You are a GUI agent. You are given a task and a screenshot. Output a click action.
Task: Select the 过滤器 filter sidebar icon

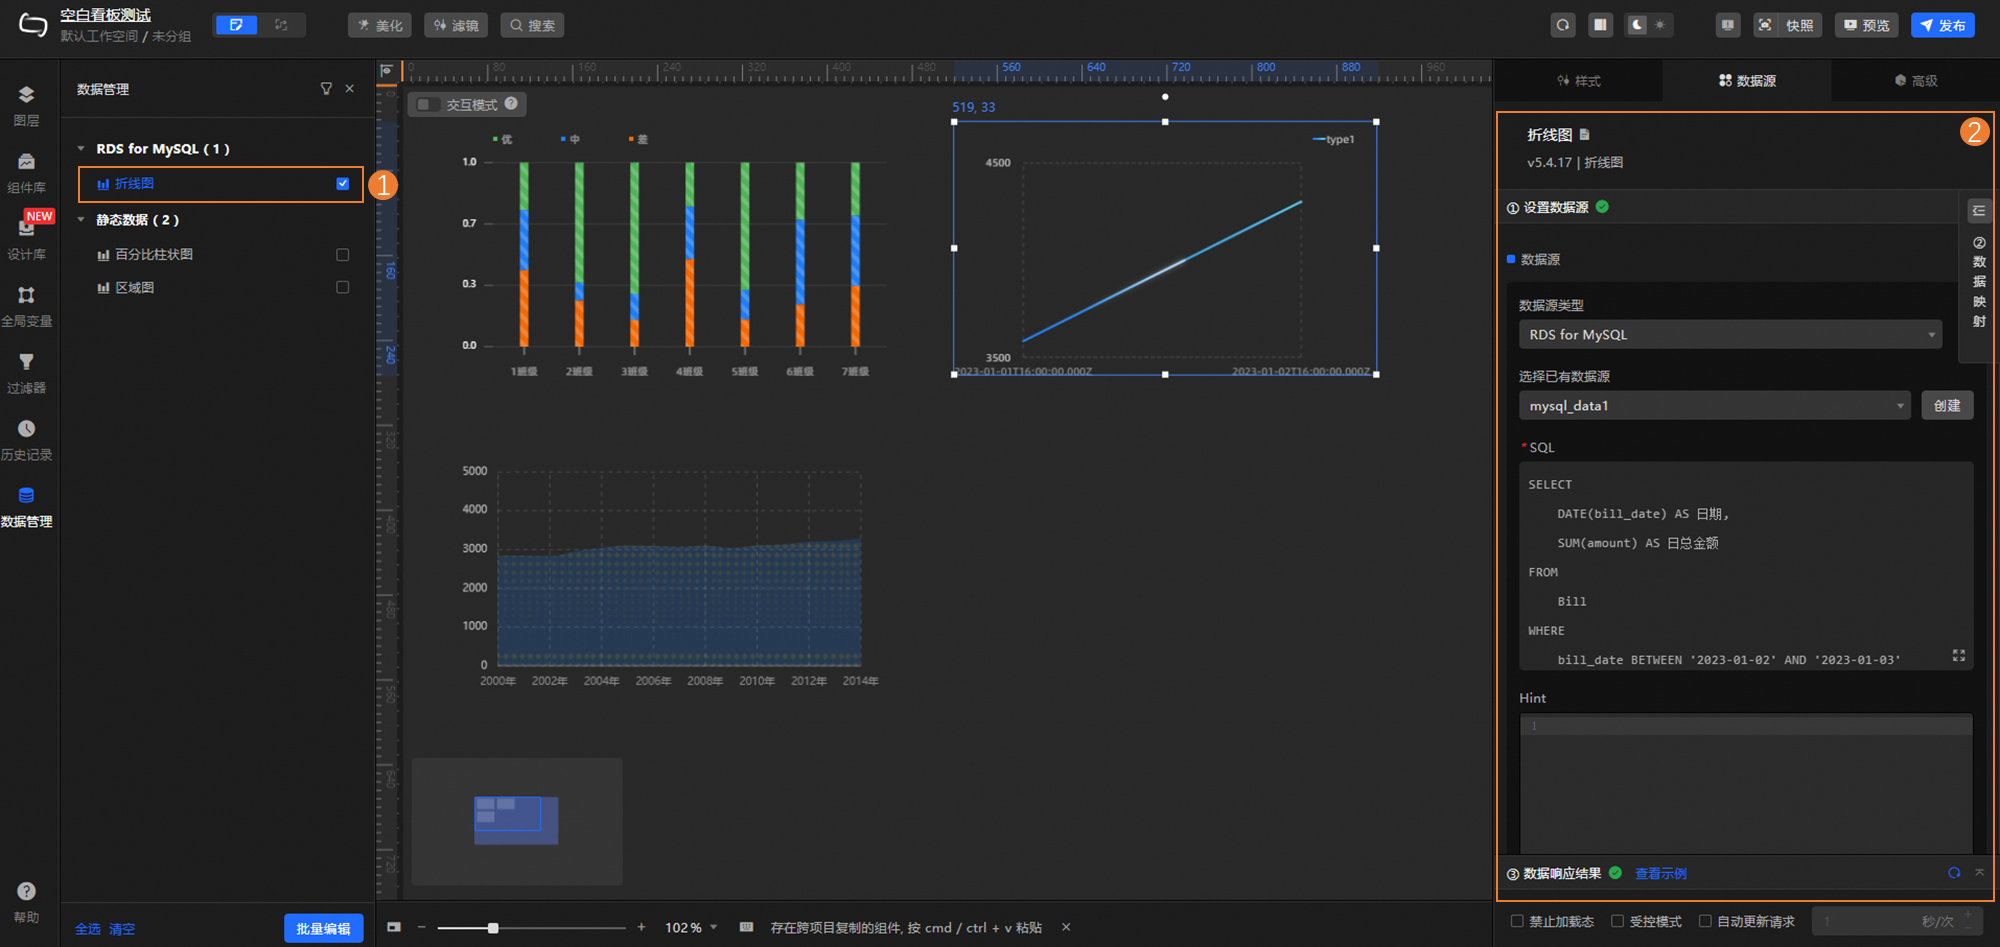click(27, 371)
